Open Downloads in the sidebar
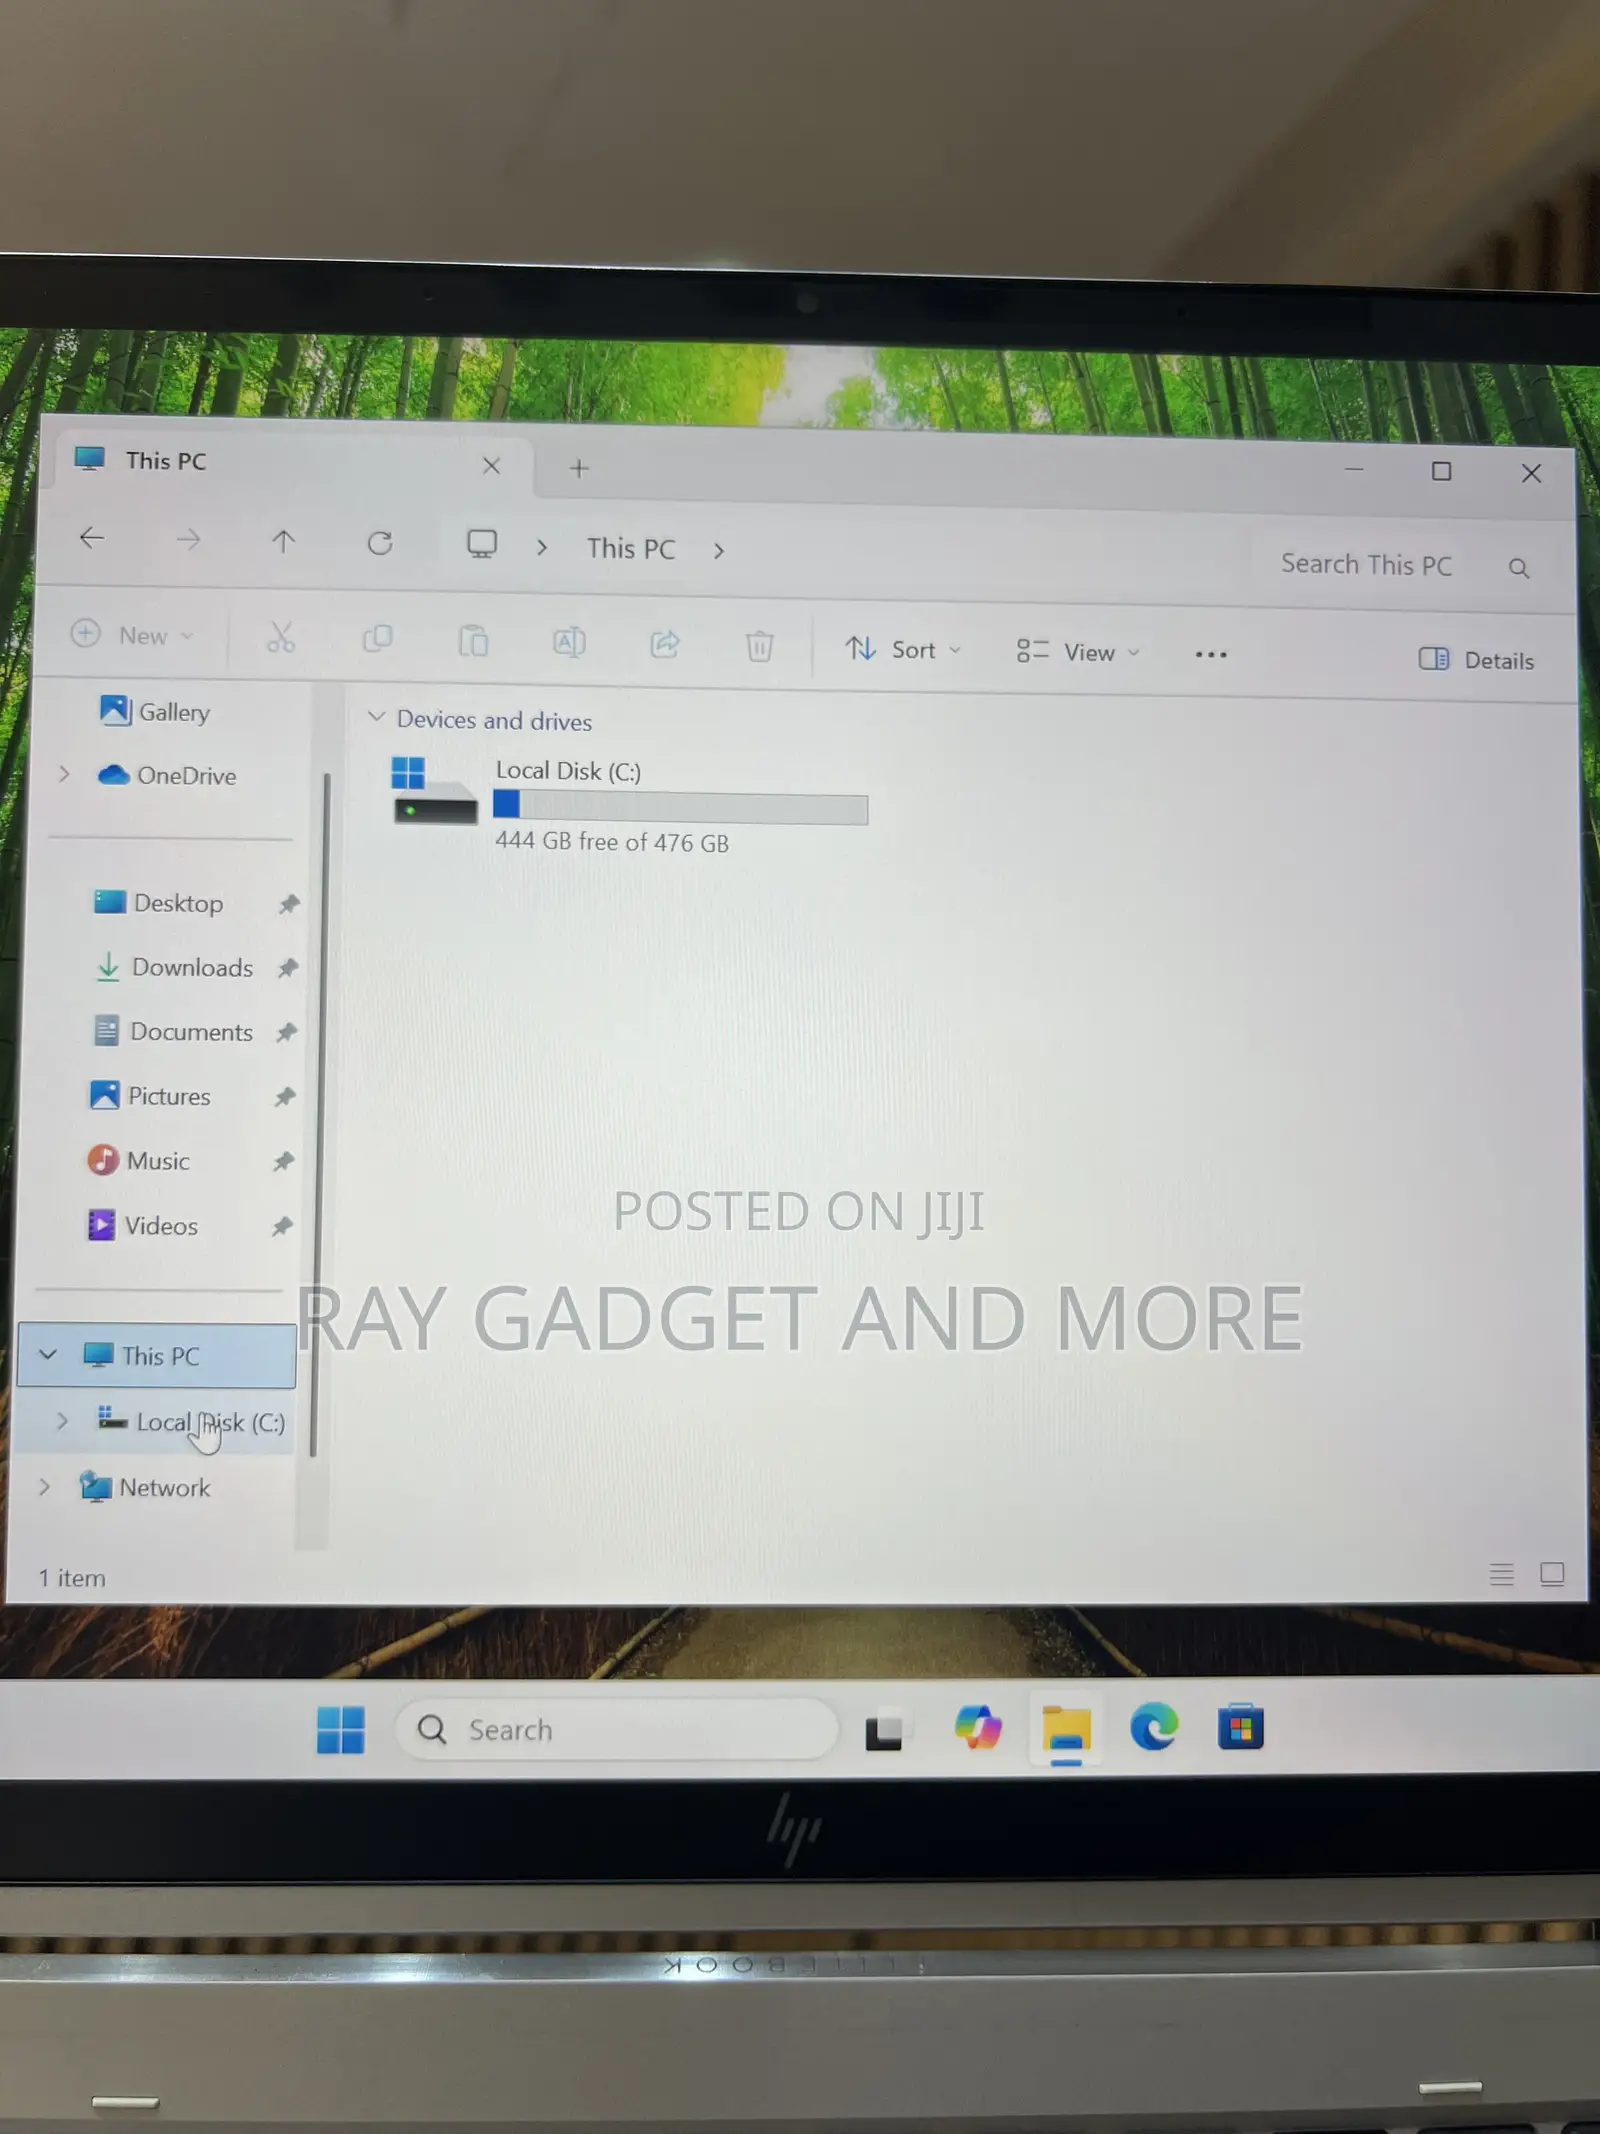Screen dimensions: 1600x2134 [174, 967]
